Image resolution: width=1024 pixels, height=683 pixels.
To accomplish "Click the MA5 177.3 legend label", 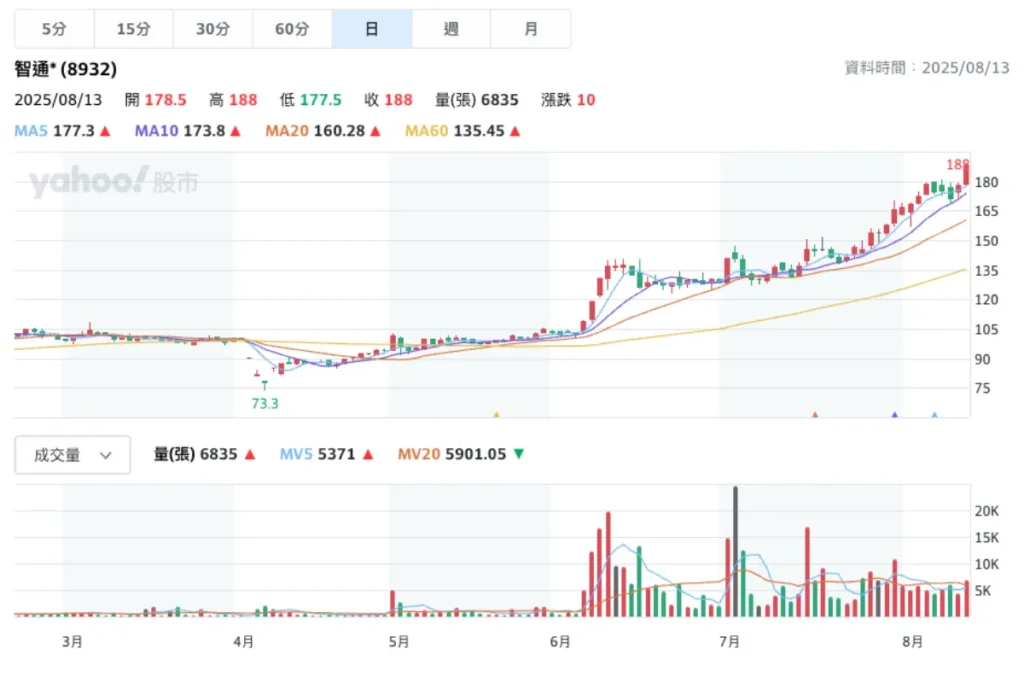I will point(62,131).
